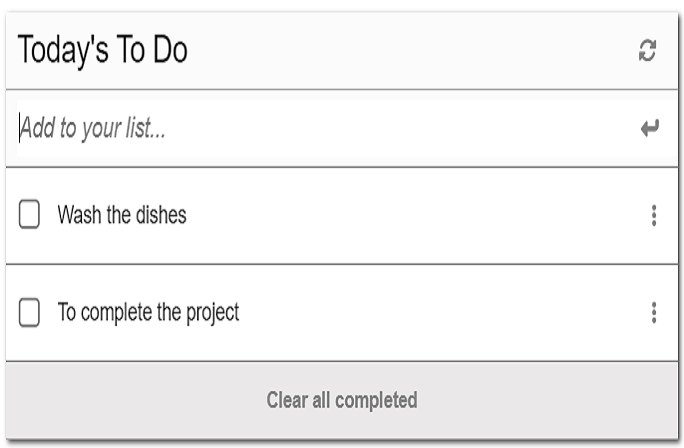684x448 pixels.
Task: Remove finished tasks via the bottom footer button
Action: coord(341,400)
